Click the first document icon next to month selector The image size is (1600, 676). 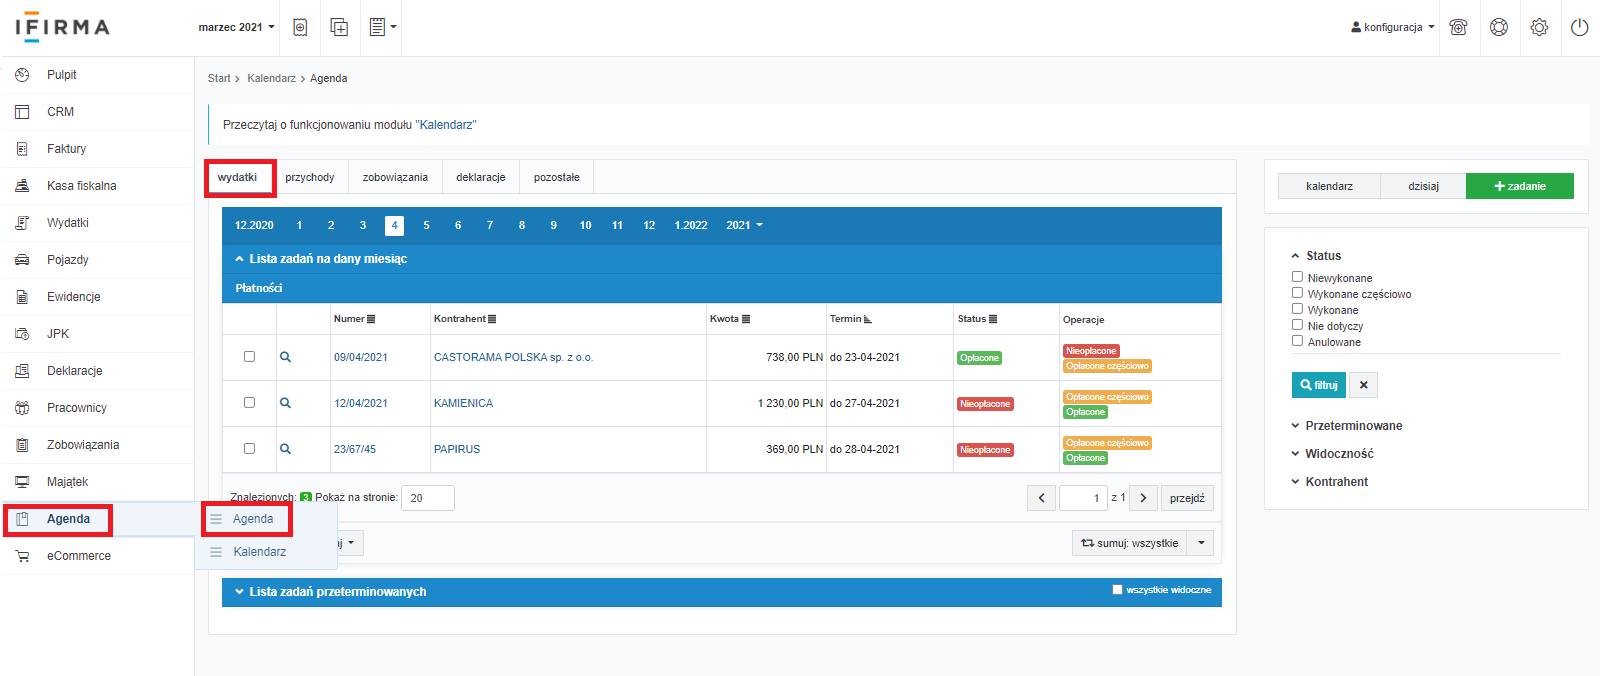pos(300,27)
